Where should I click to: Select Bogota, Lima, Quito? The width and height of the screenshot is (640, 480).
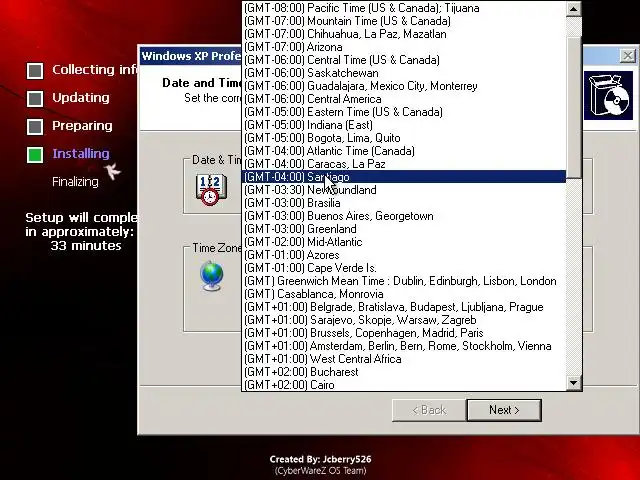[404, 138]
